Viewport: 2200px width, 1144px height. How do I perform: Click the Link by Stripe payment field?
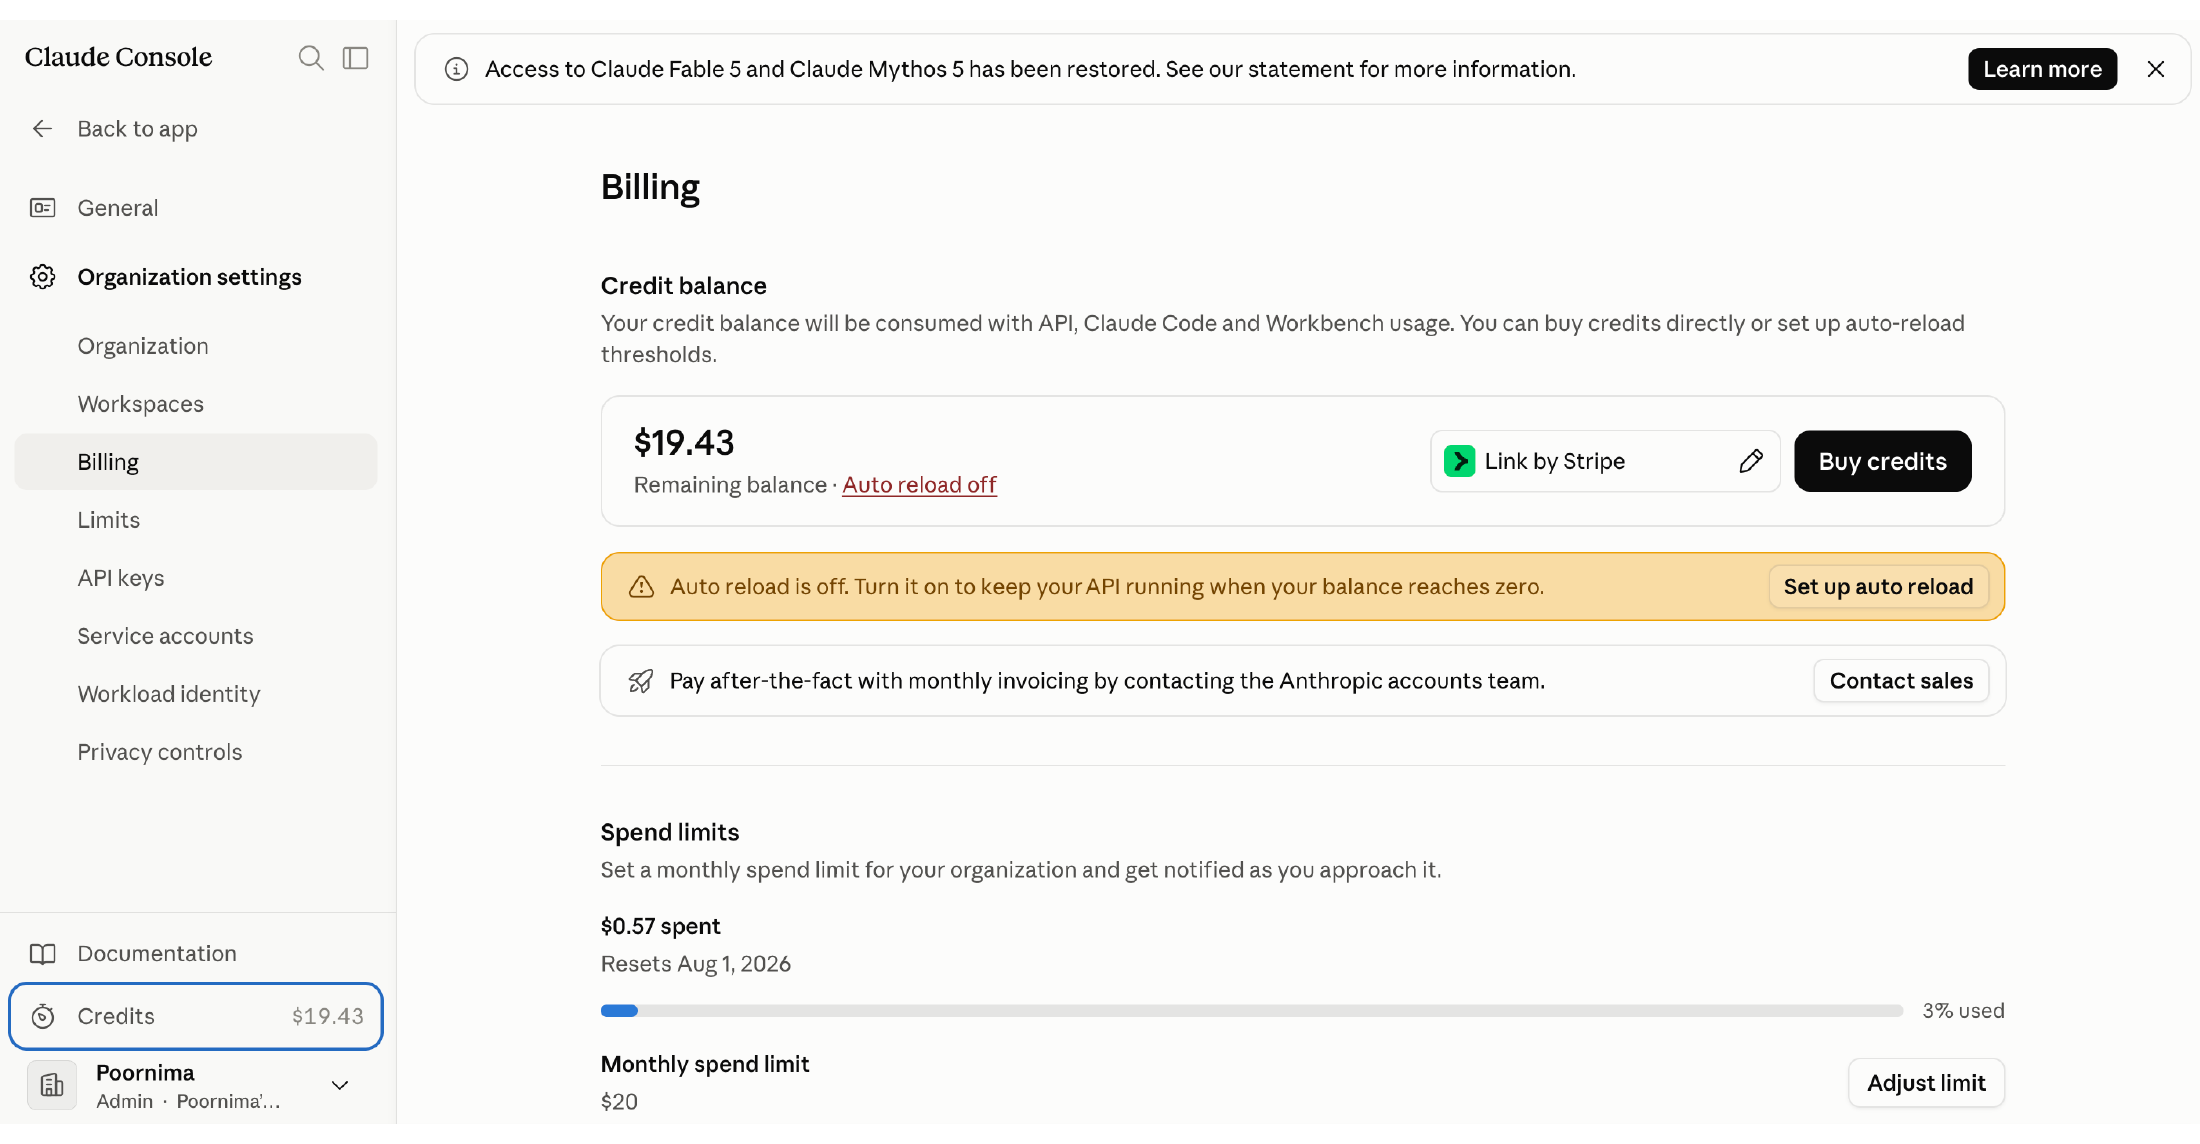point(1604,461)
